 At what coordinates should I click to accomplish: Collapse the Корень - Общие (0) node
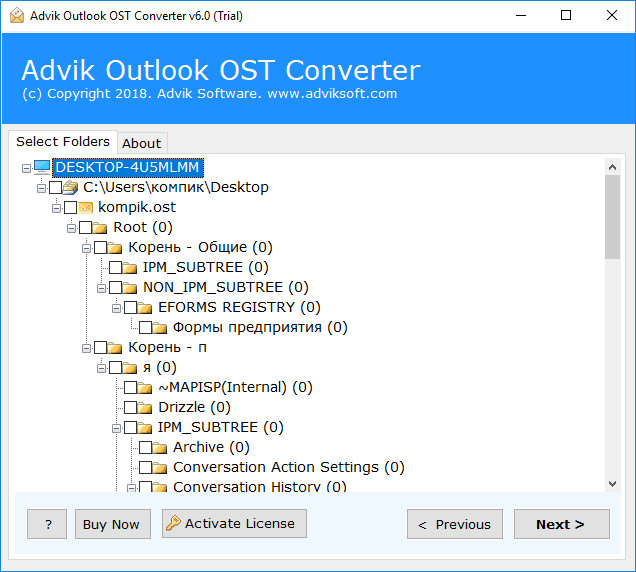86,248
